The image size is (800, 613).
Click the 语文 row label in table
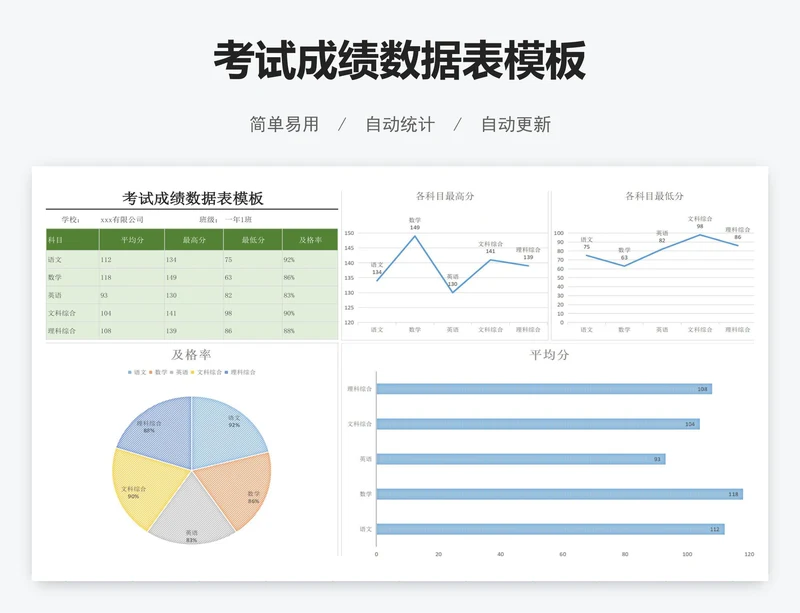coord(55,260)
